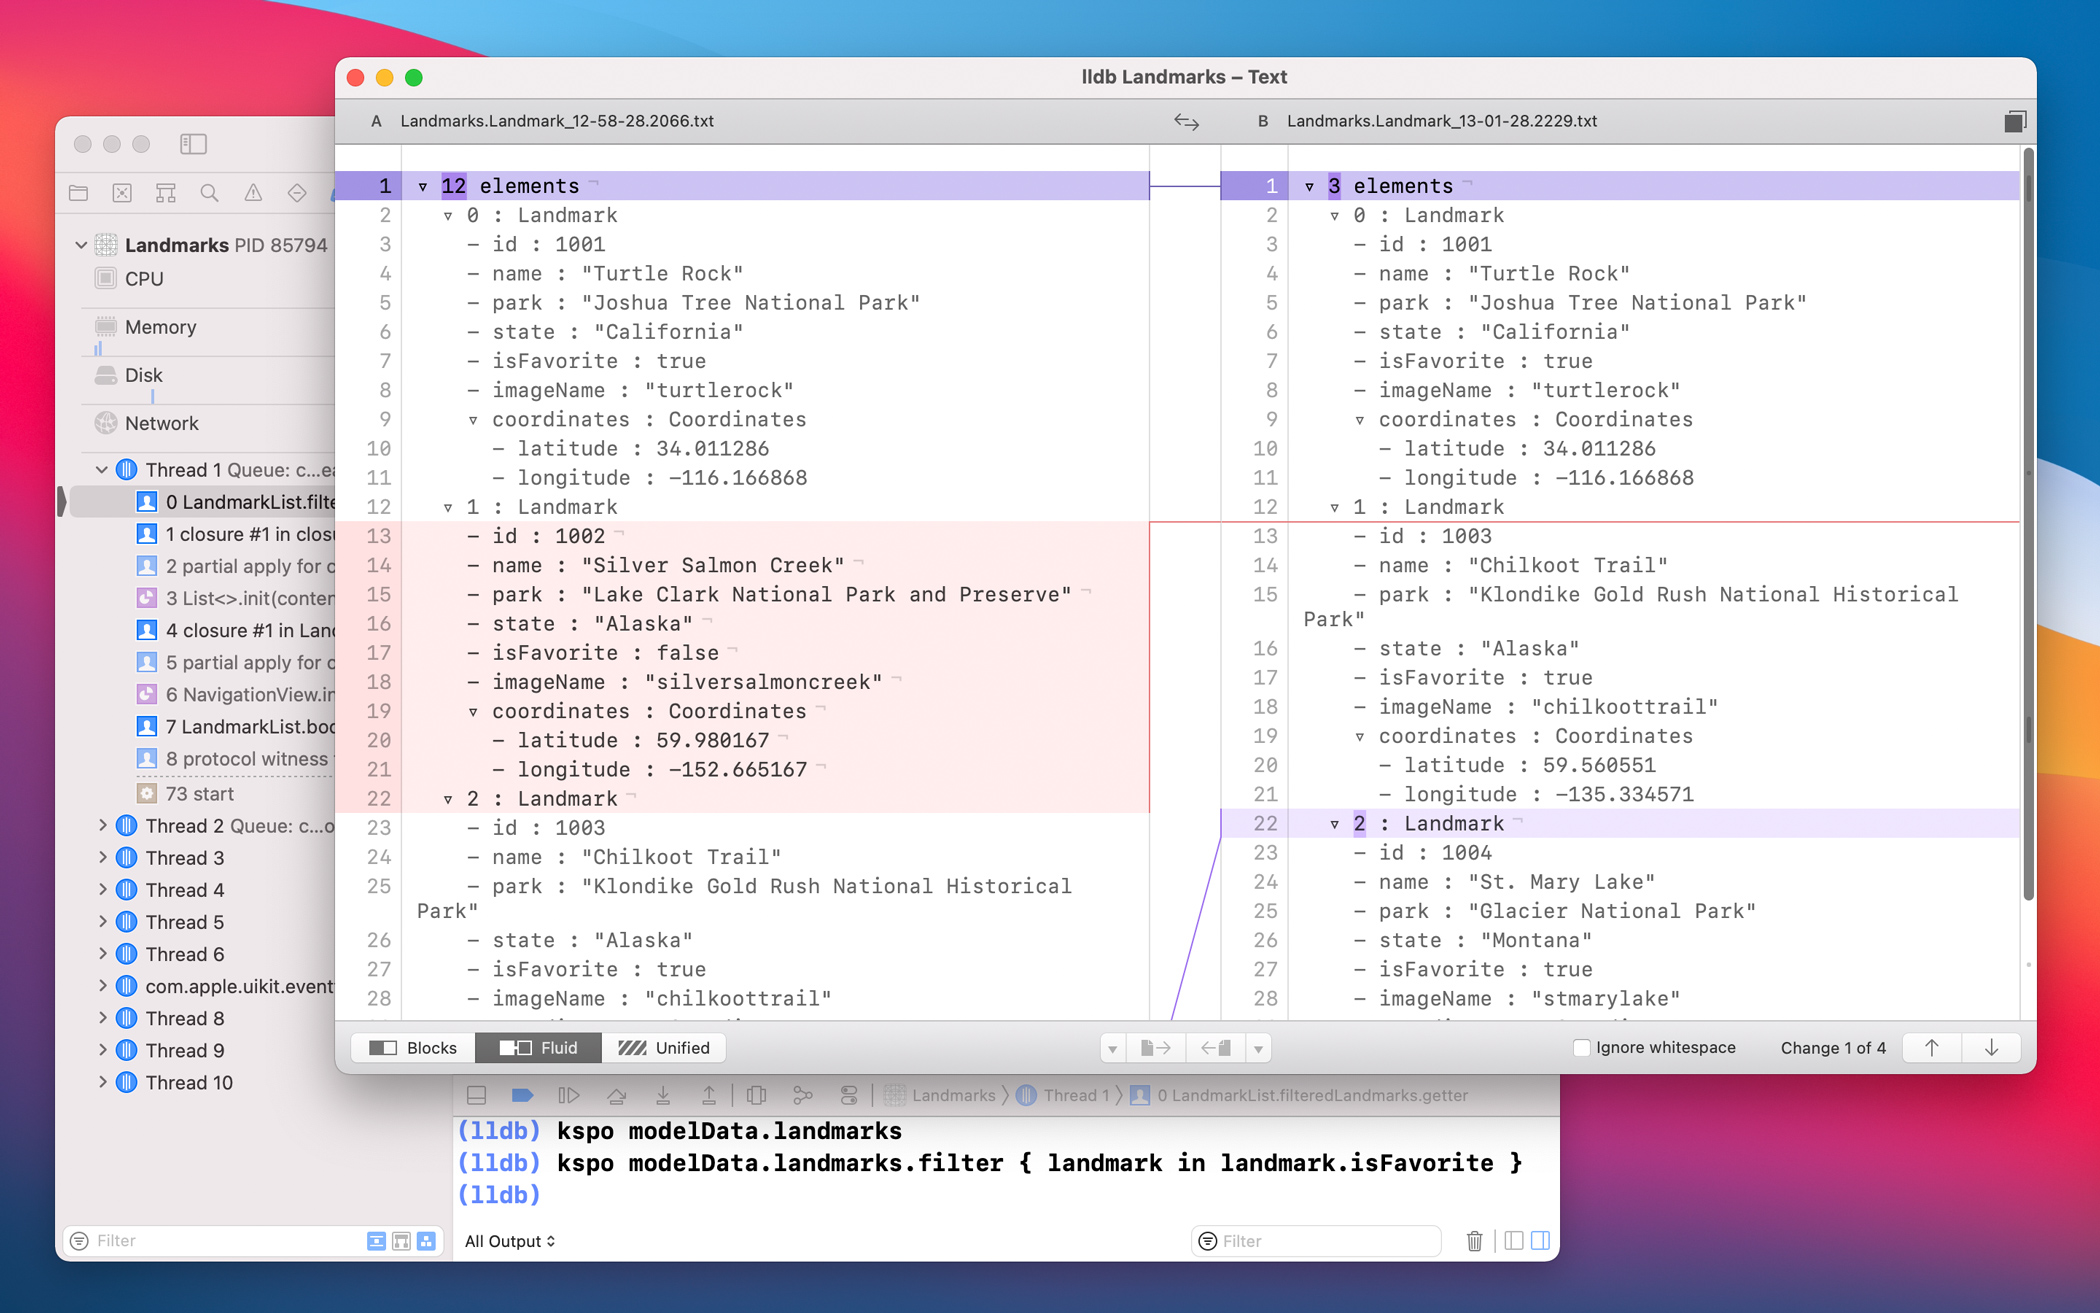Open the symbol navigator icon in Xcode
Image resolution: width=2100 pixels, height=1313 pixels.
tap(166, 193)
